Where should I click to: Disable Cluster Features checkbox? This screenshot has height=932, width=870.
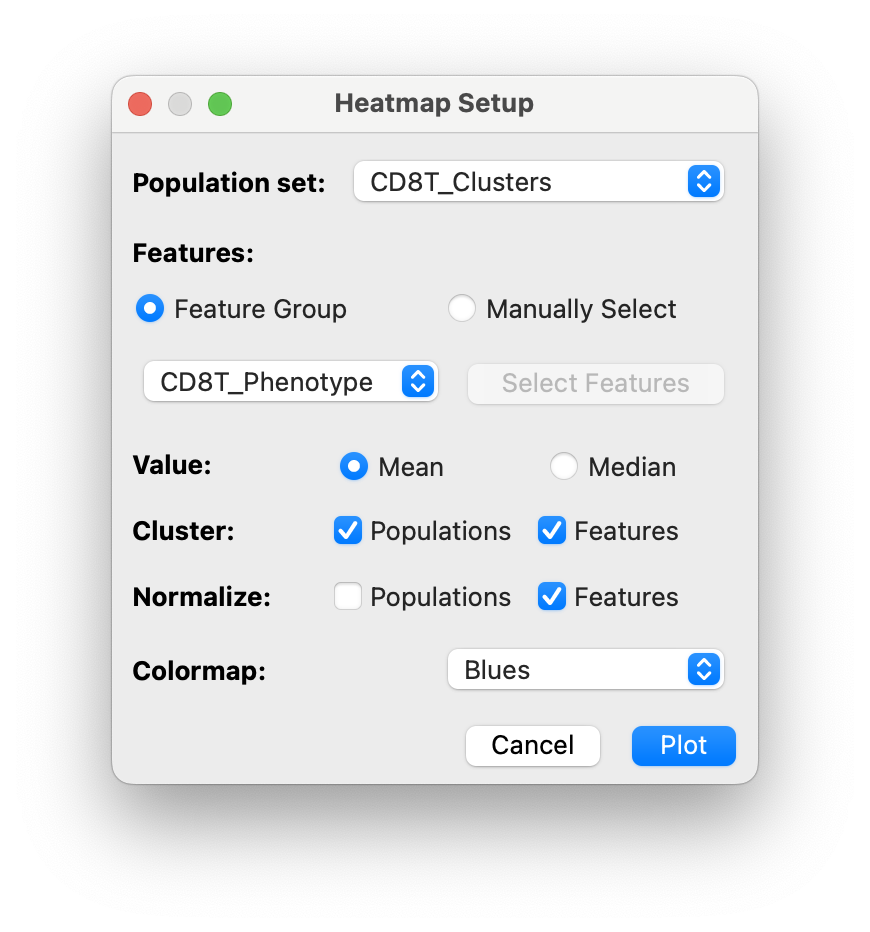point(551,530)
